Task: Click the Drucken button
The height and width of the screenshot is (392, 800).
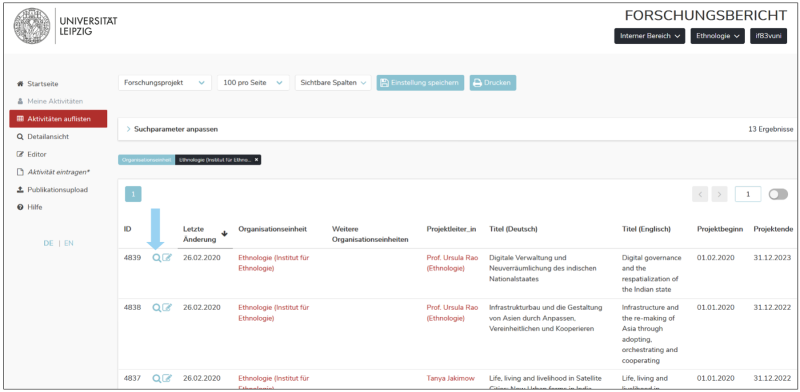Action: click(493, 83)
